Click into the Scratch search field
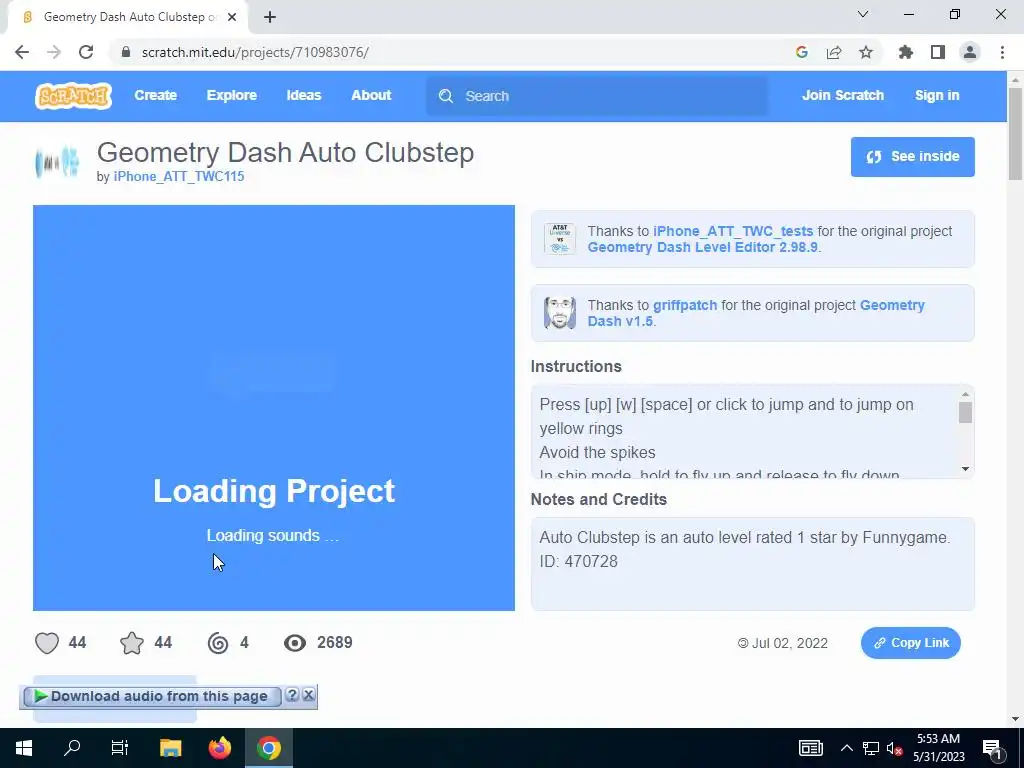This screenshot has width=1024, height=768. point(597,96)
